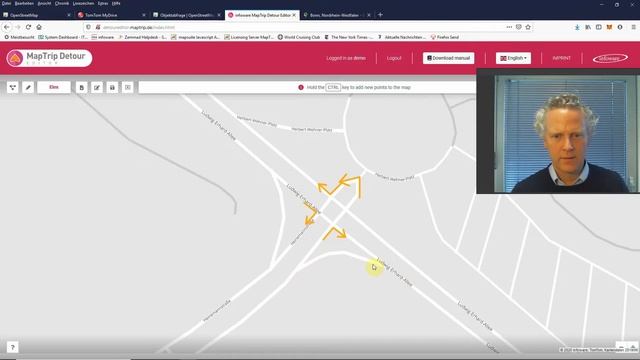Click the browser forward arrow

(x=18, y=27)
